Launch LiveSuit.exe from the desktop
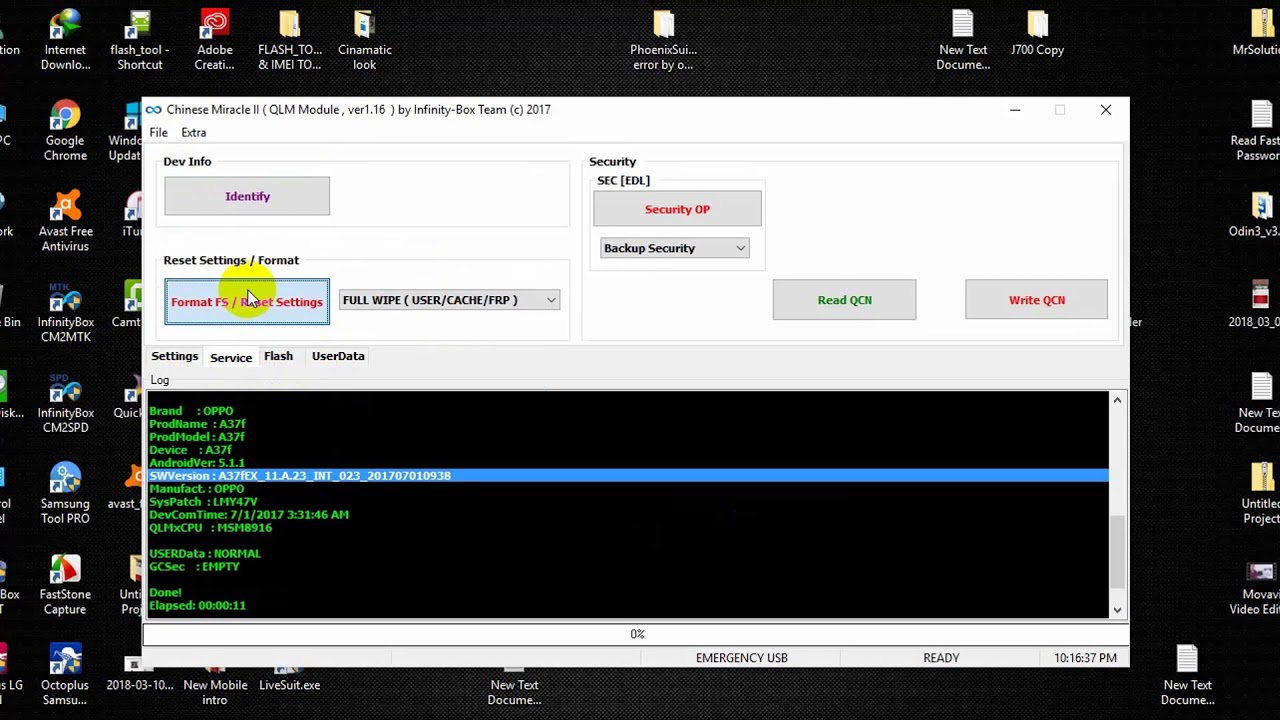 coord(289,676)
